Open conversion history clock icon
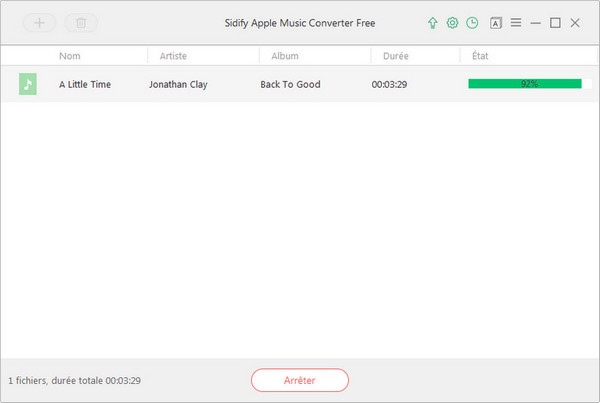600x403 pixels. click(472, 22)
